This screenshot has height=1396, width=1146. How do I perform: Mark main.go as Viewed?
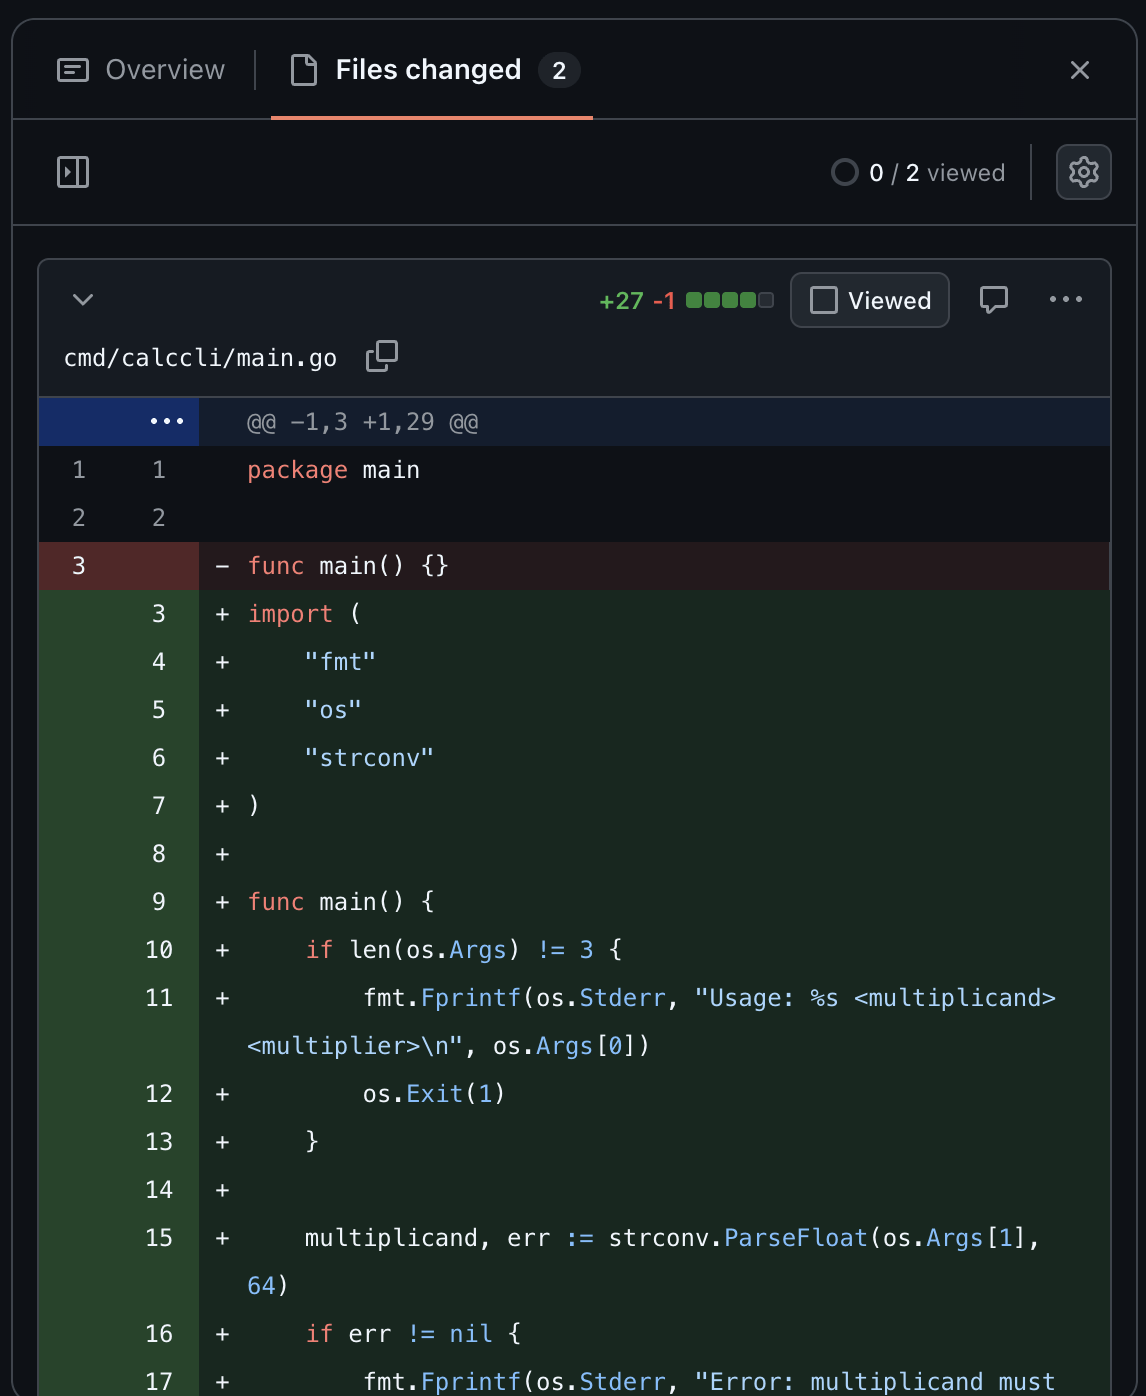coord(869,300)
